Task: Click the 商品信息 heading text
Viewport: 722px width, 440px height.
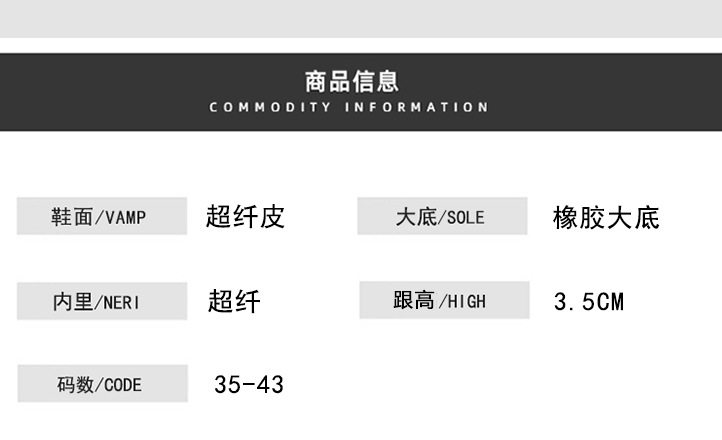Action: tap(351, 81)
